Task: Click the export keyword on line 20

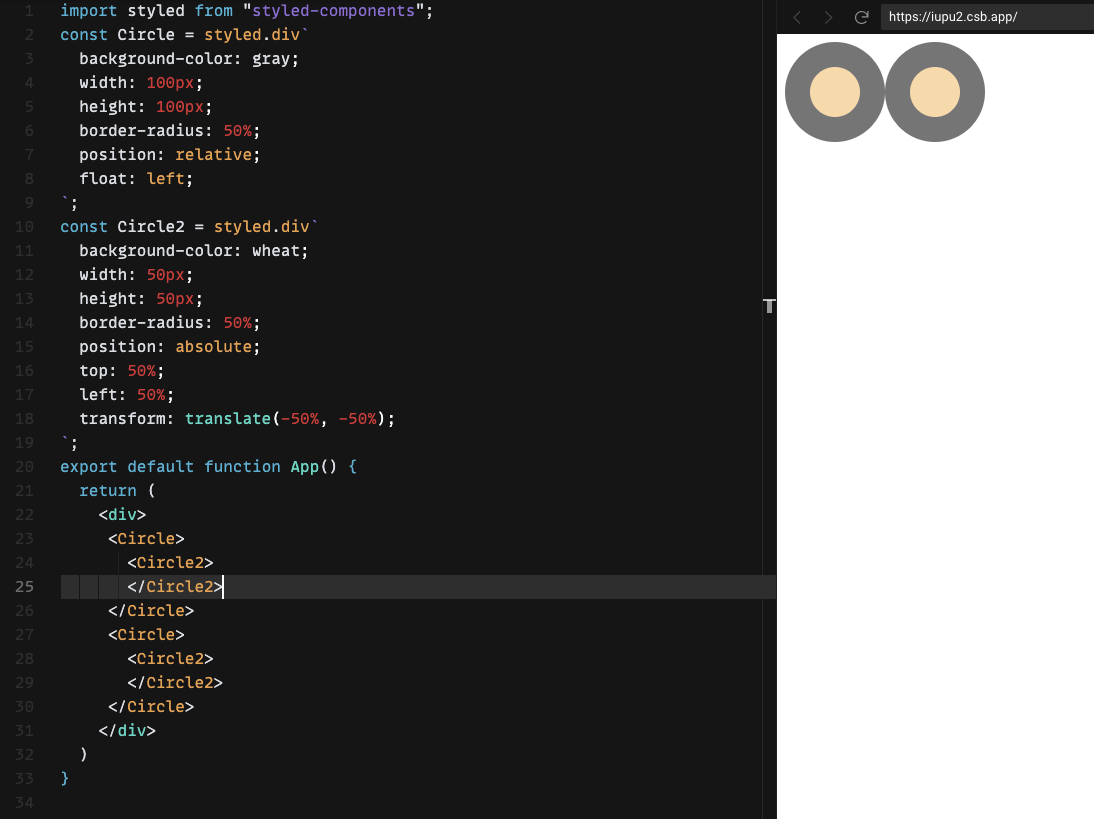Action: point(88,466)
